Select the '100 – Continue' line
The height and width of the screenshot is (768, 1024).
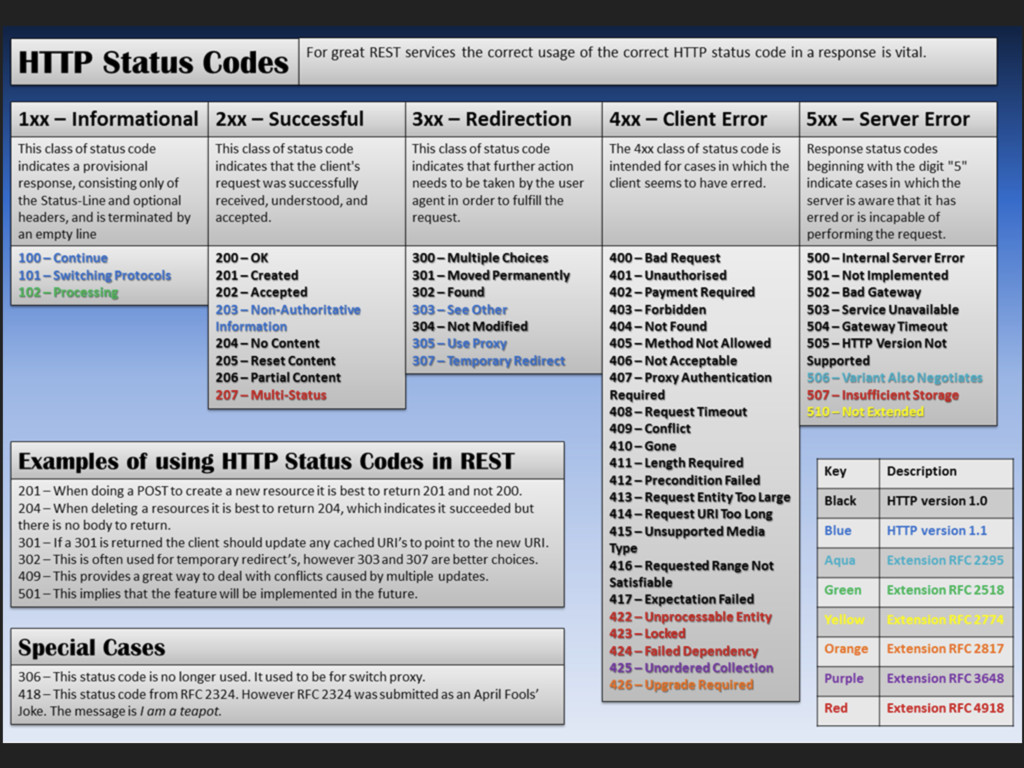[63, 258]
